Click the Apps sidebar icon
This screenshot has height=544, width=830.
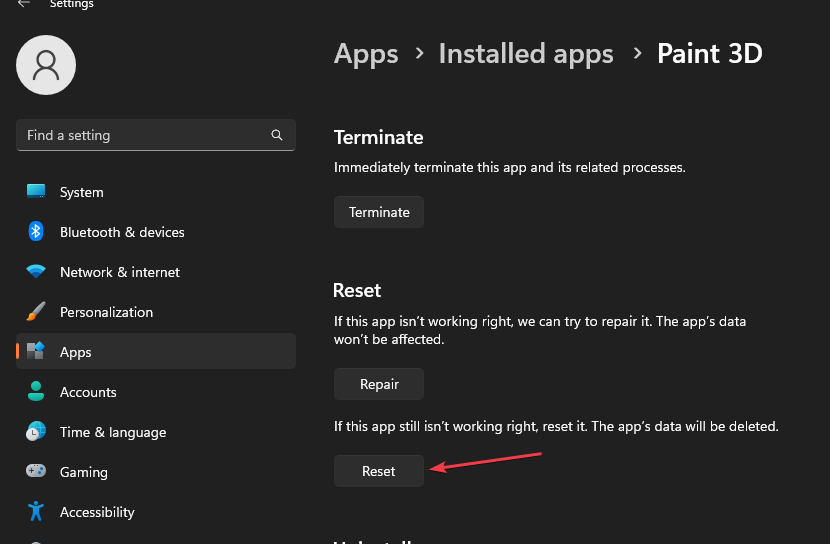(36, 351)
